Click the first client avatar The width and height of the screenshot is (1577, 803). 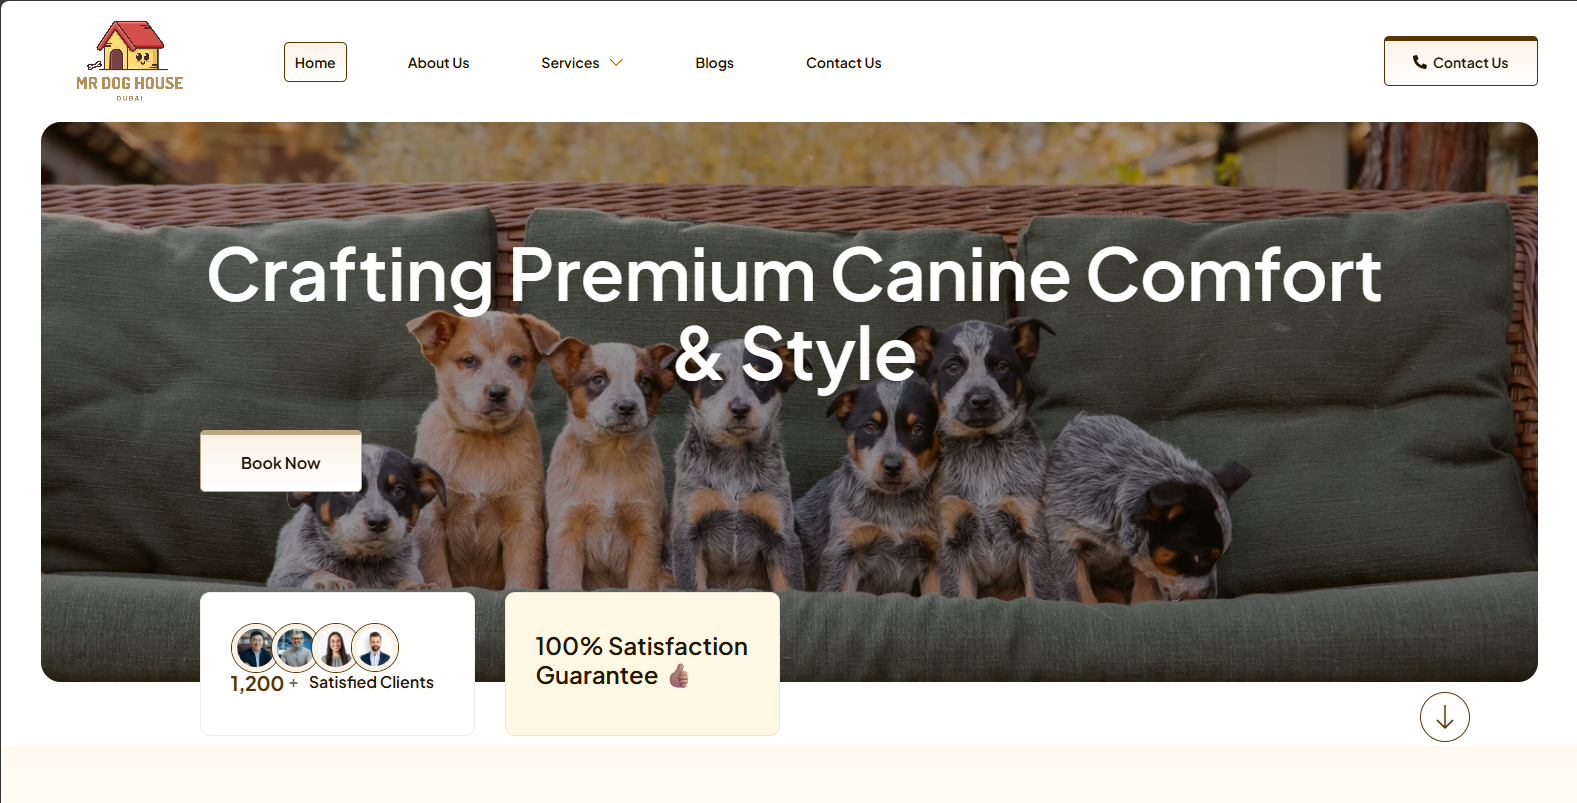(x=255, y=648)
